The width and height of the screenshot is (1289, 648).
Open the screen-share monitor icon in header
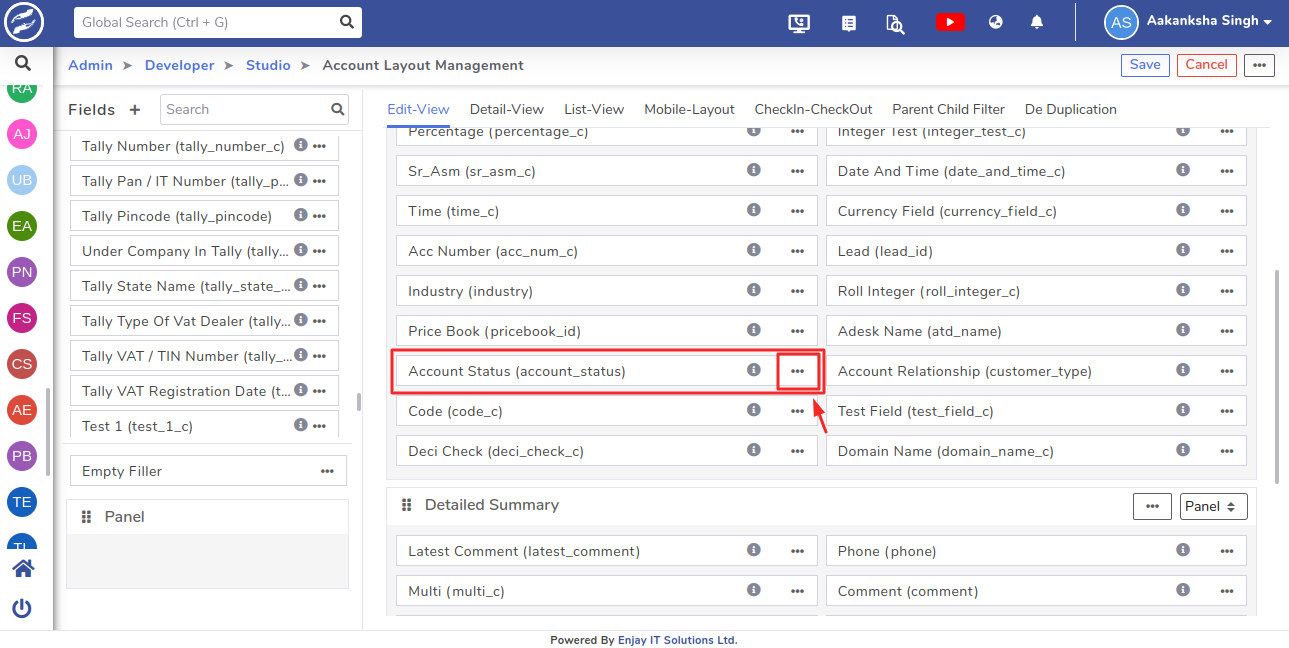(x=798, y=22)
